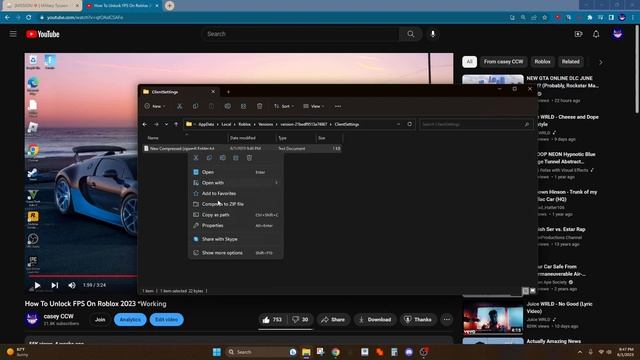
Task: Choose 'Compress to ZIP file'
Action: (x=236, y=204)
